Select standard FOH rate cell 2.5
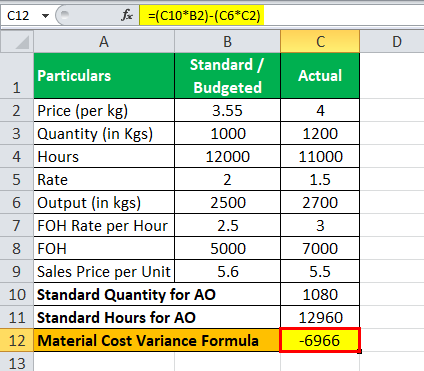The width and height of the screenshot is (424, 371). click(x=227, y=225)
